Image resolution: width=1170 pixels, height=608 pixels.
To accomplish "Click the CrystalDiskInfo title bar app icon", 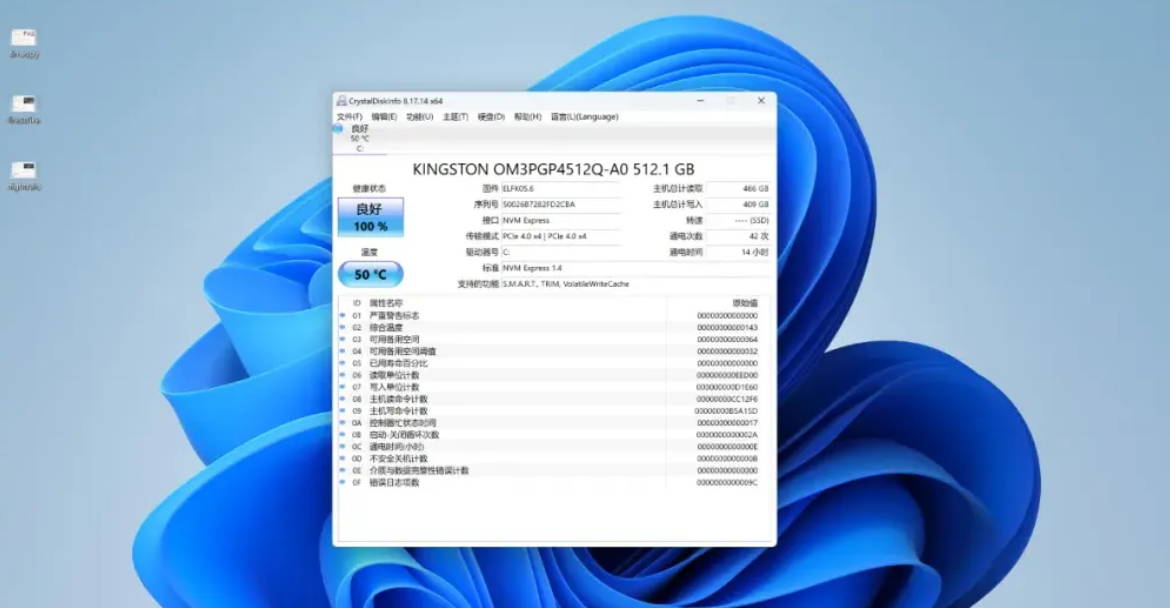I will 342,101.
